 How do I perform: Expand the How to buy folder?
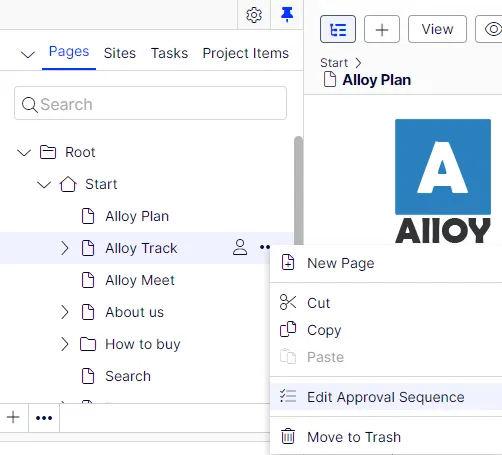[65, 344]
